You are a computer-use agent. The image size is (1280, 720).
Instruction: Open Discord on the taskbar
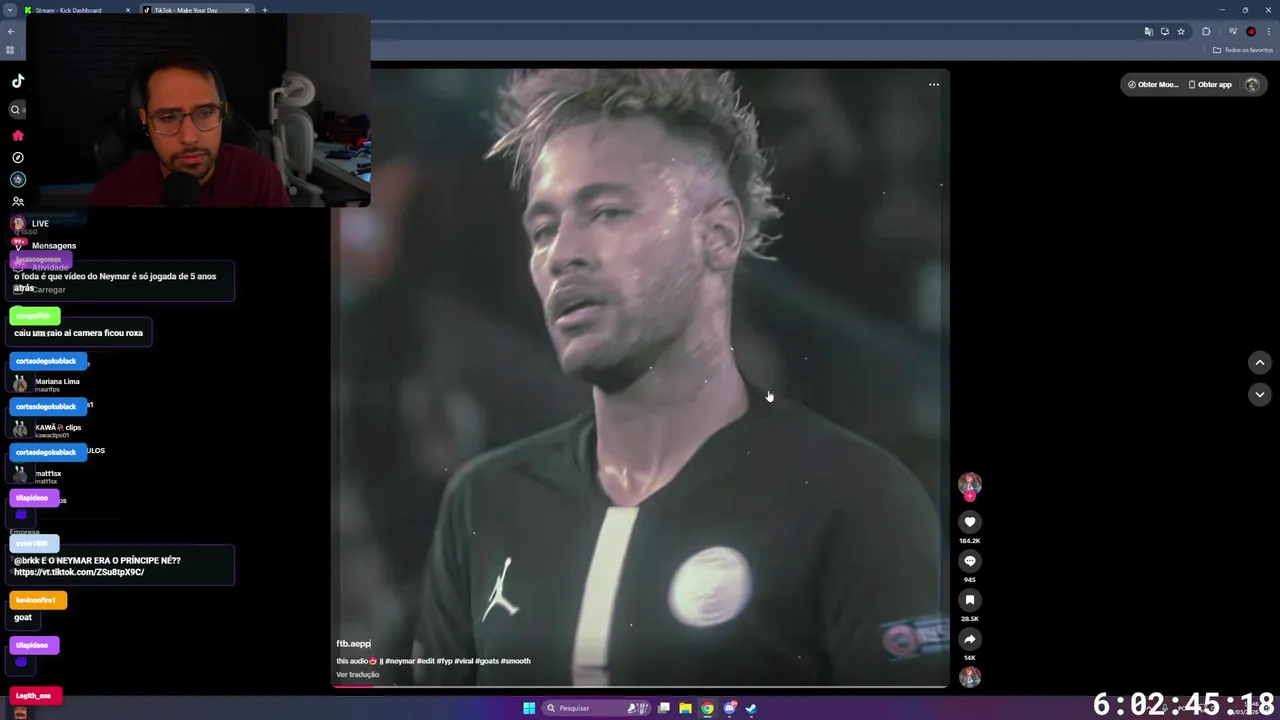click(x=729, y=708)
